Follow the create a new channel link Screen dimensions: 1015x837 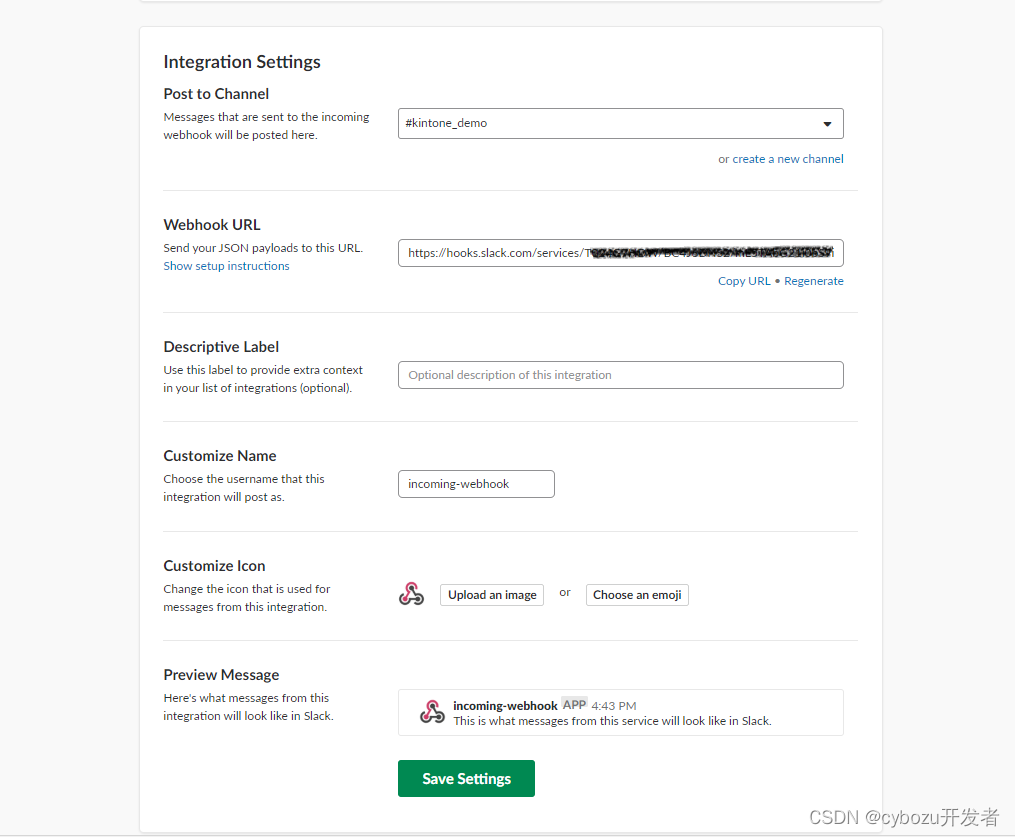[788, 159]
